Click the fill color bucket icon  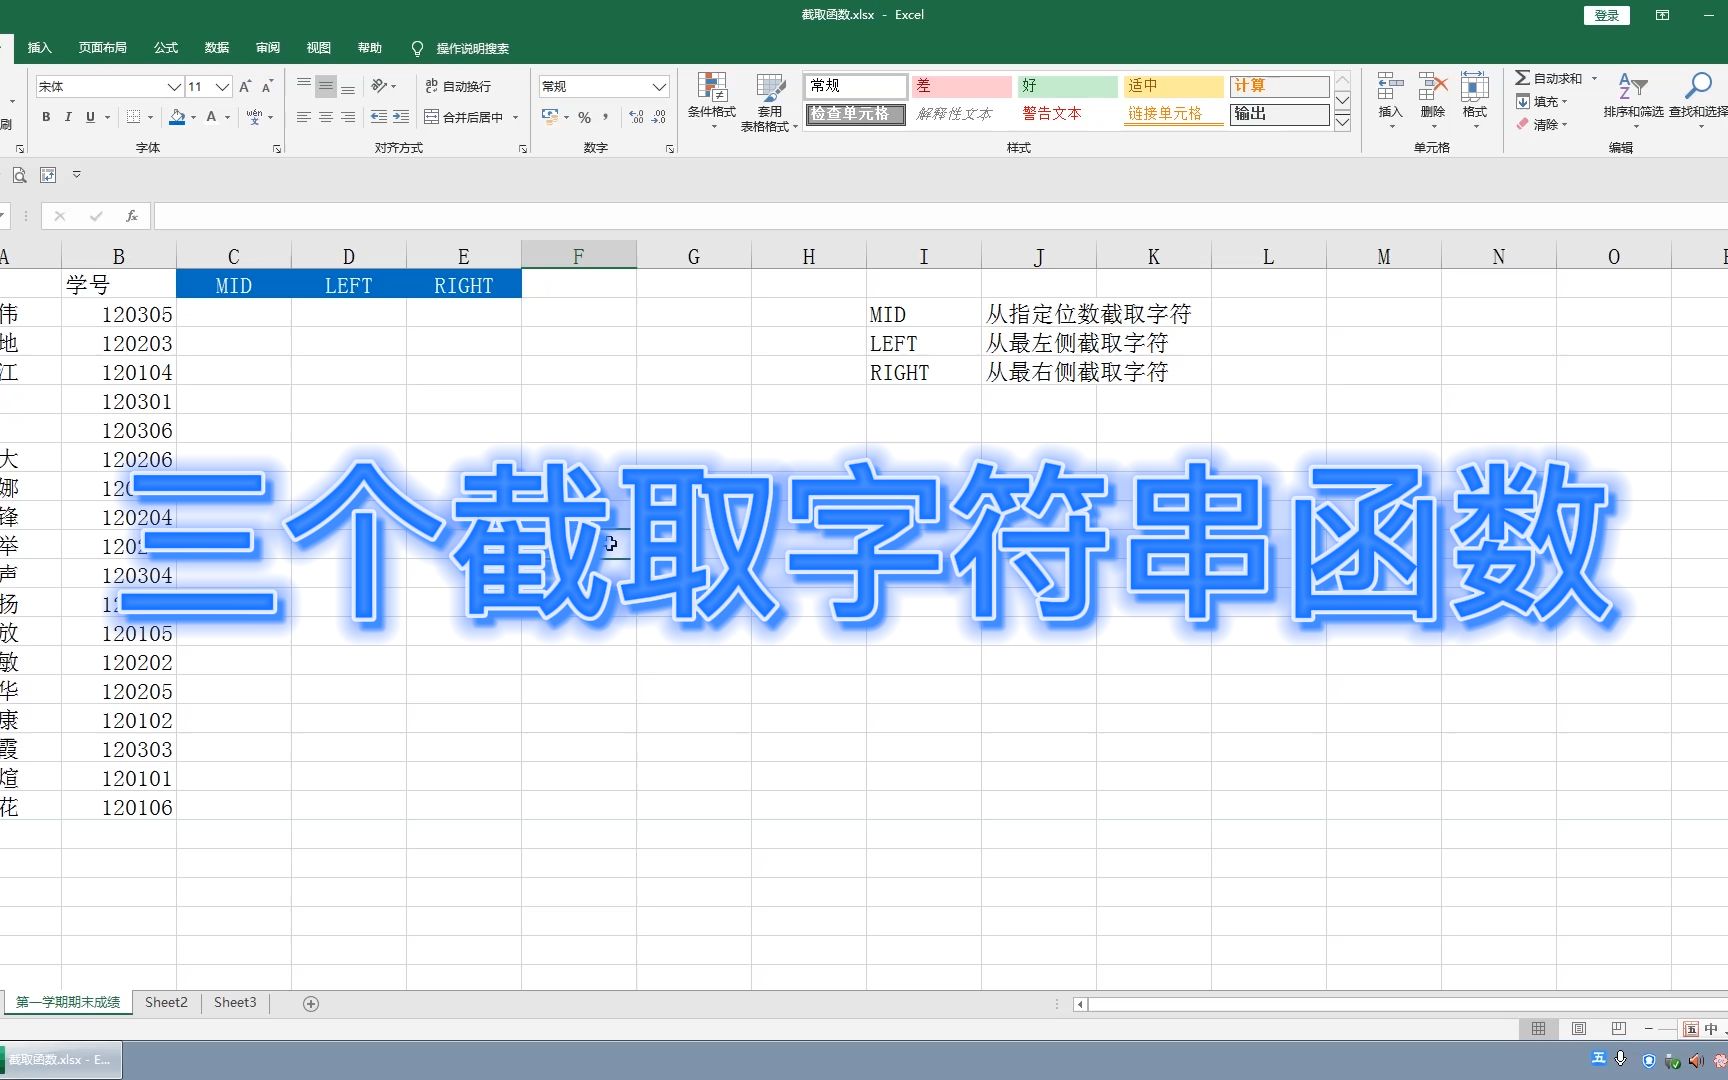coord(177,117)
